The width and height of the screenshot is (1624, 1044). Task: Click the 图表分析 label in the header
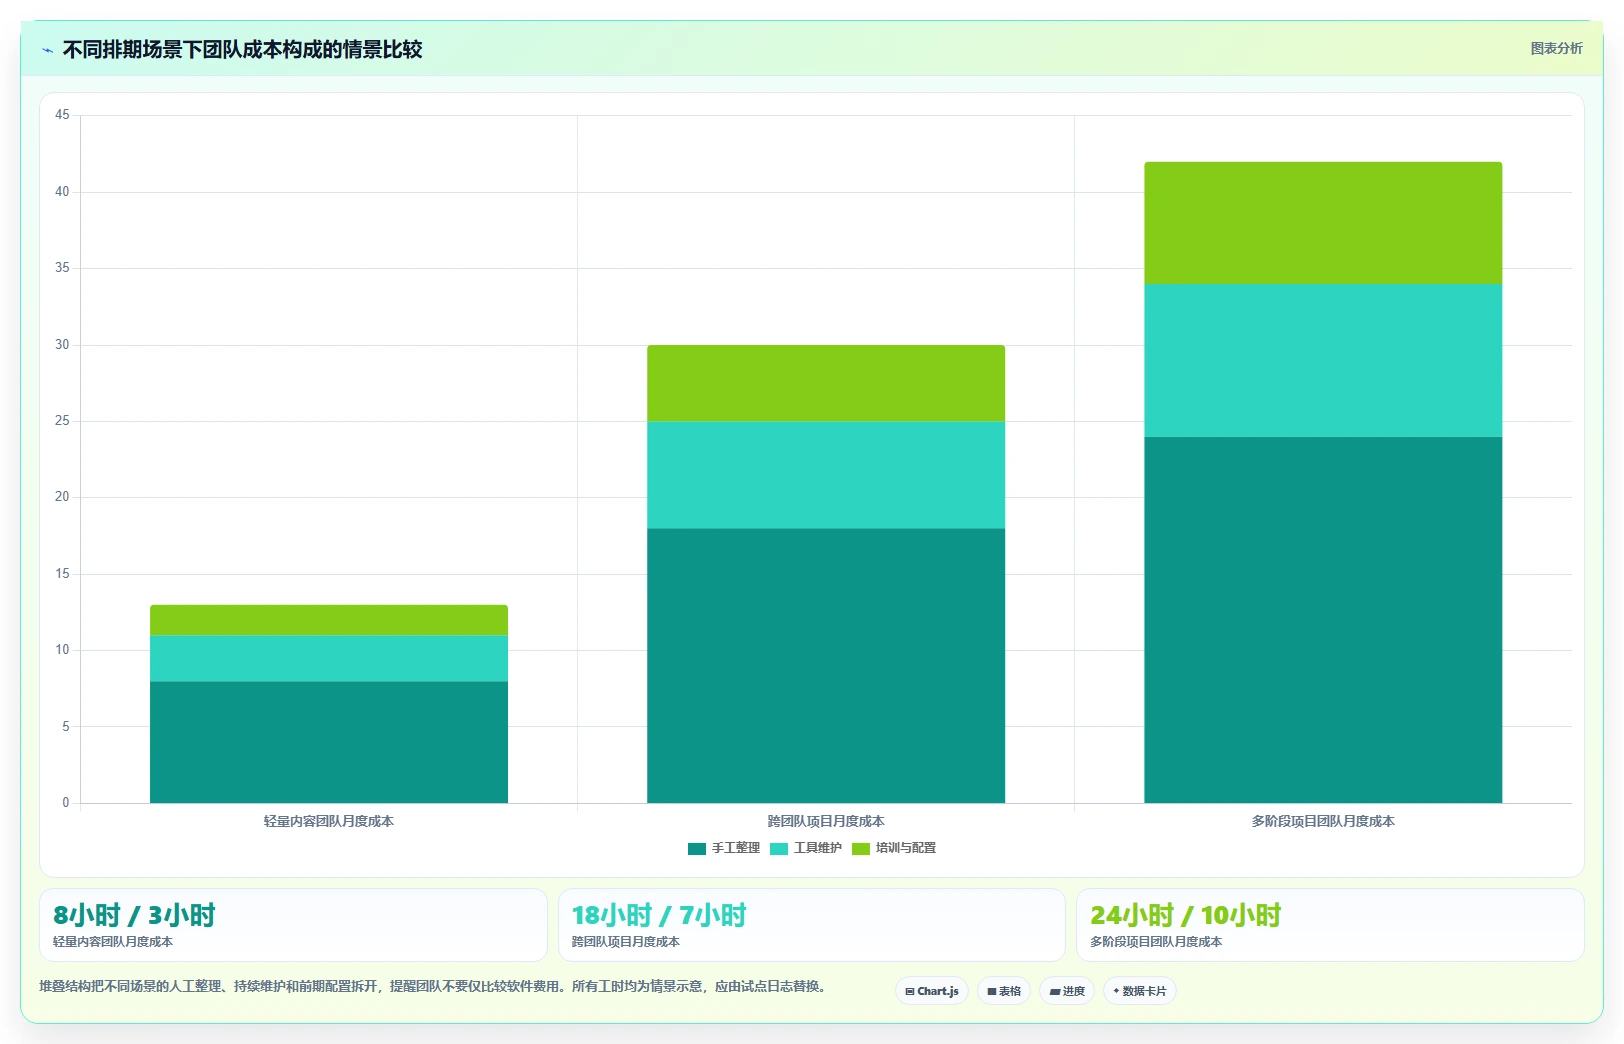pyautogui.click(x=1556, y=48)
